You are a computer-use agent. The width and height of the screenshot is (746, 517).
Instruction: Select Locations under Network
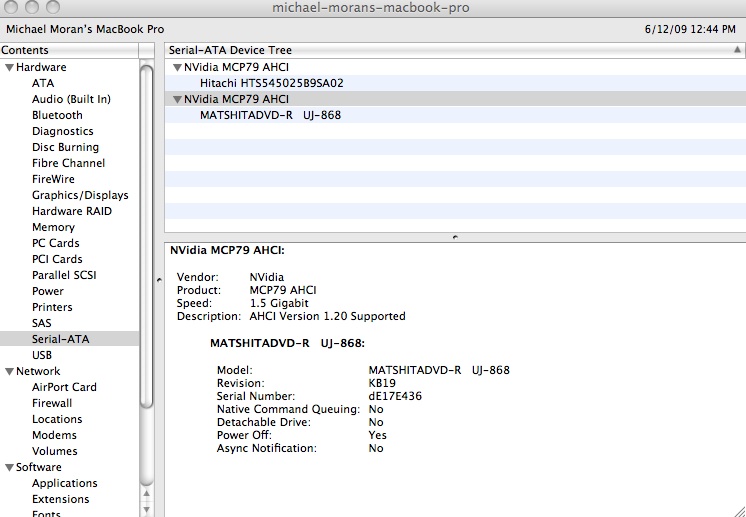57,419
